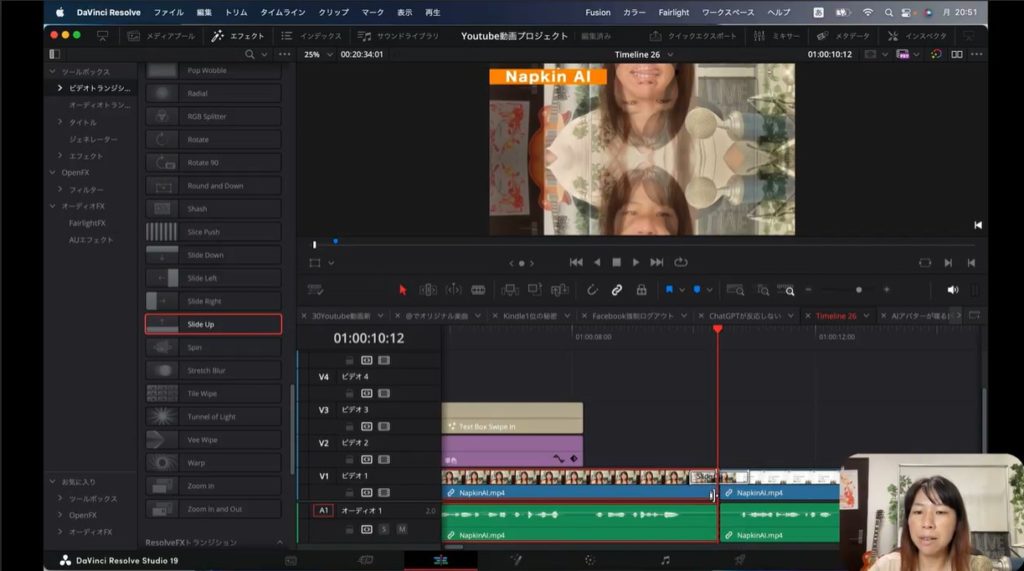Open the インスペクタ panel
This screenshot has height=571, width=1024.
pyautogui.click(x=918, y=36)
